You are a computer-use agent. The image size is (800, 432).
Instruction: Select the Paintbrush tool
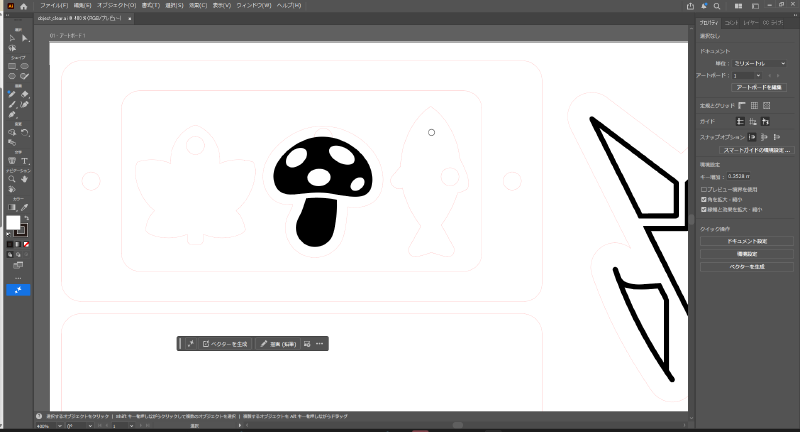[12, 105]
